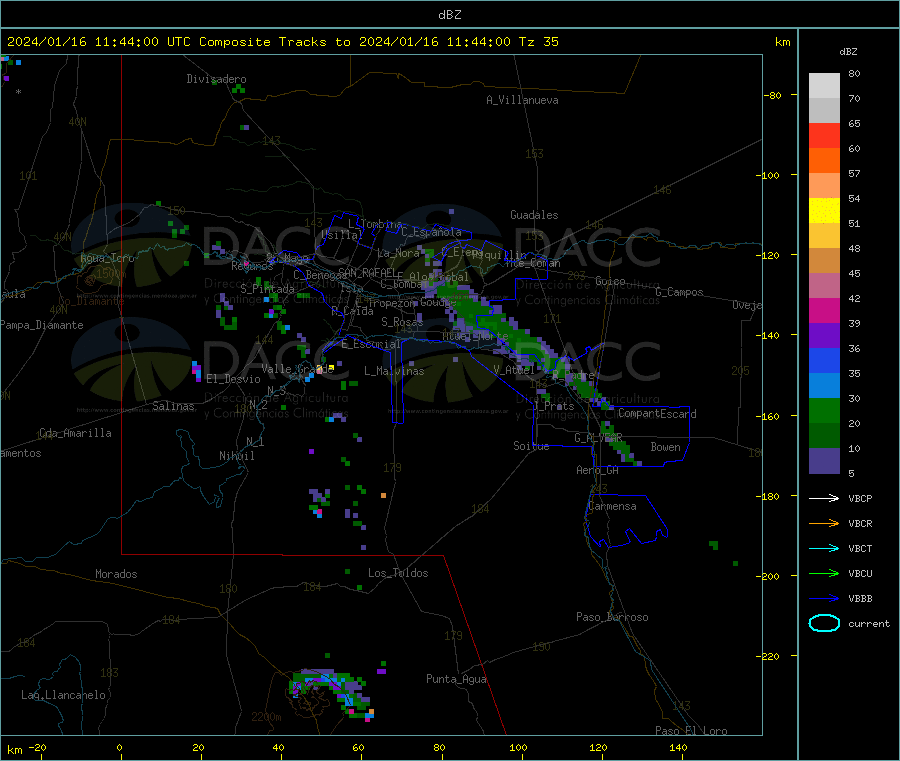The width and height of the screenshot is (900, 761).
Task: Click the 'dBZ' title at top
Action: 449,15
